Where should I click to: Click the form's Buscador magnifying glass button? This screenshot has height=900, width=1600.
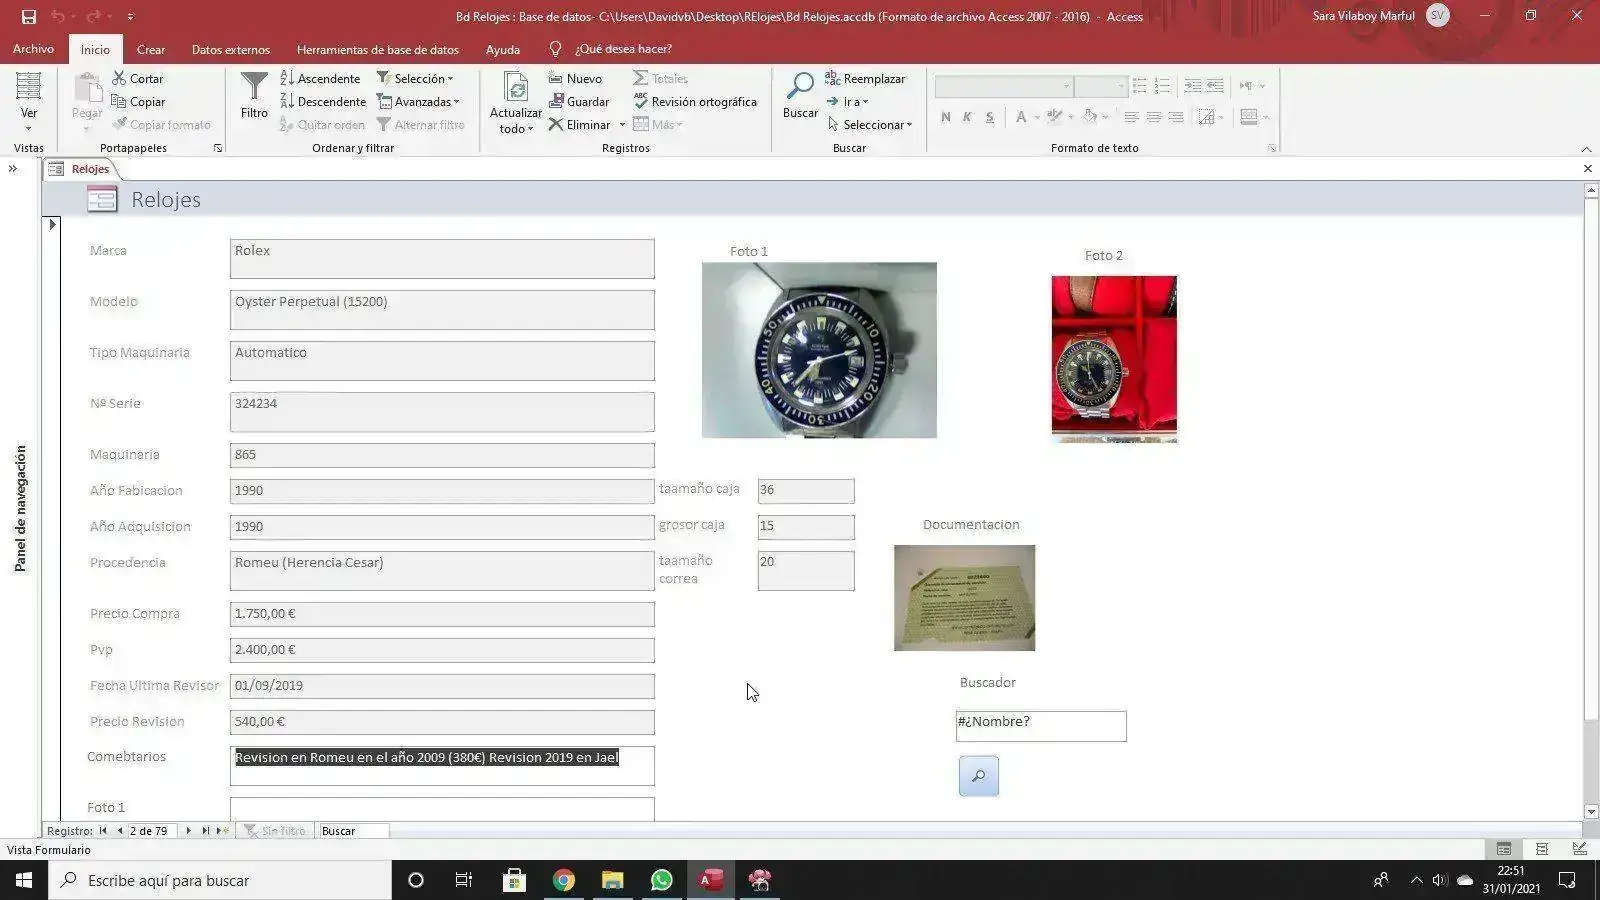pos(978,775)
